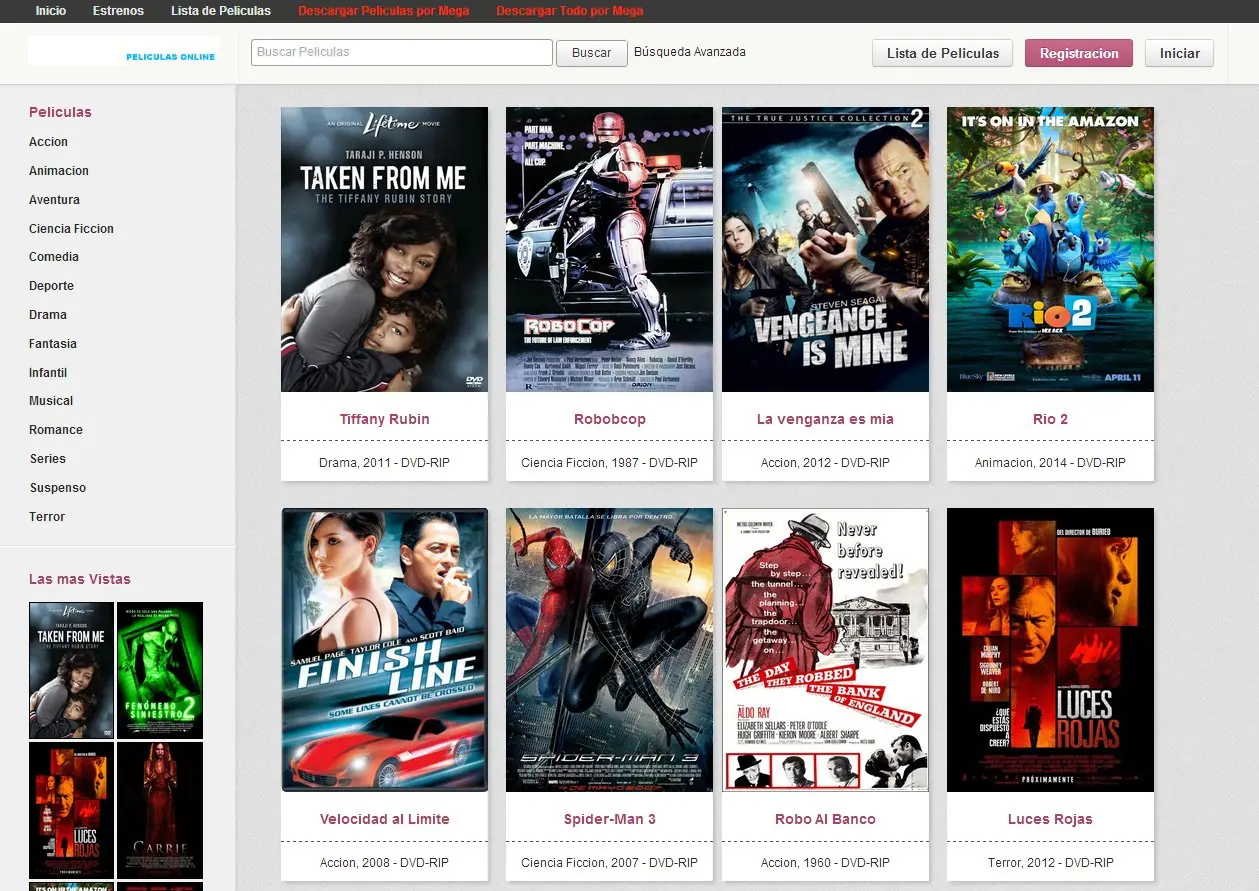
Task: Open the Finish Line poster
Action: (384, 650)
